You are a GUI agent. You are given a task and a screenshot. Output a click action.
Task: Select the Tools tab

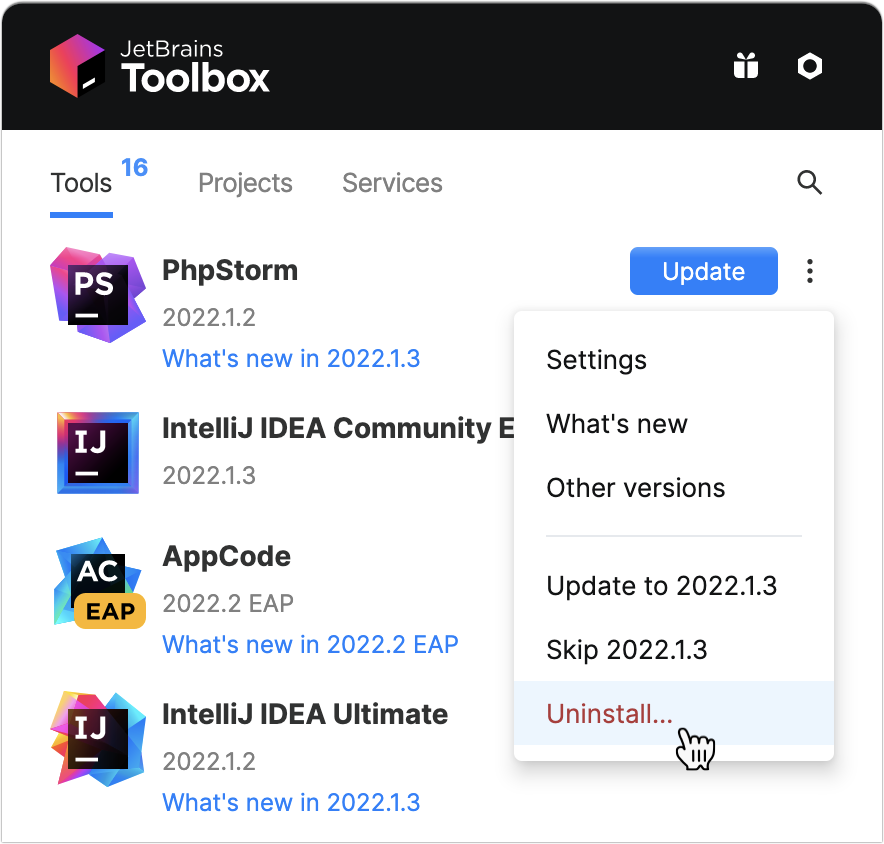(80, 183)
